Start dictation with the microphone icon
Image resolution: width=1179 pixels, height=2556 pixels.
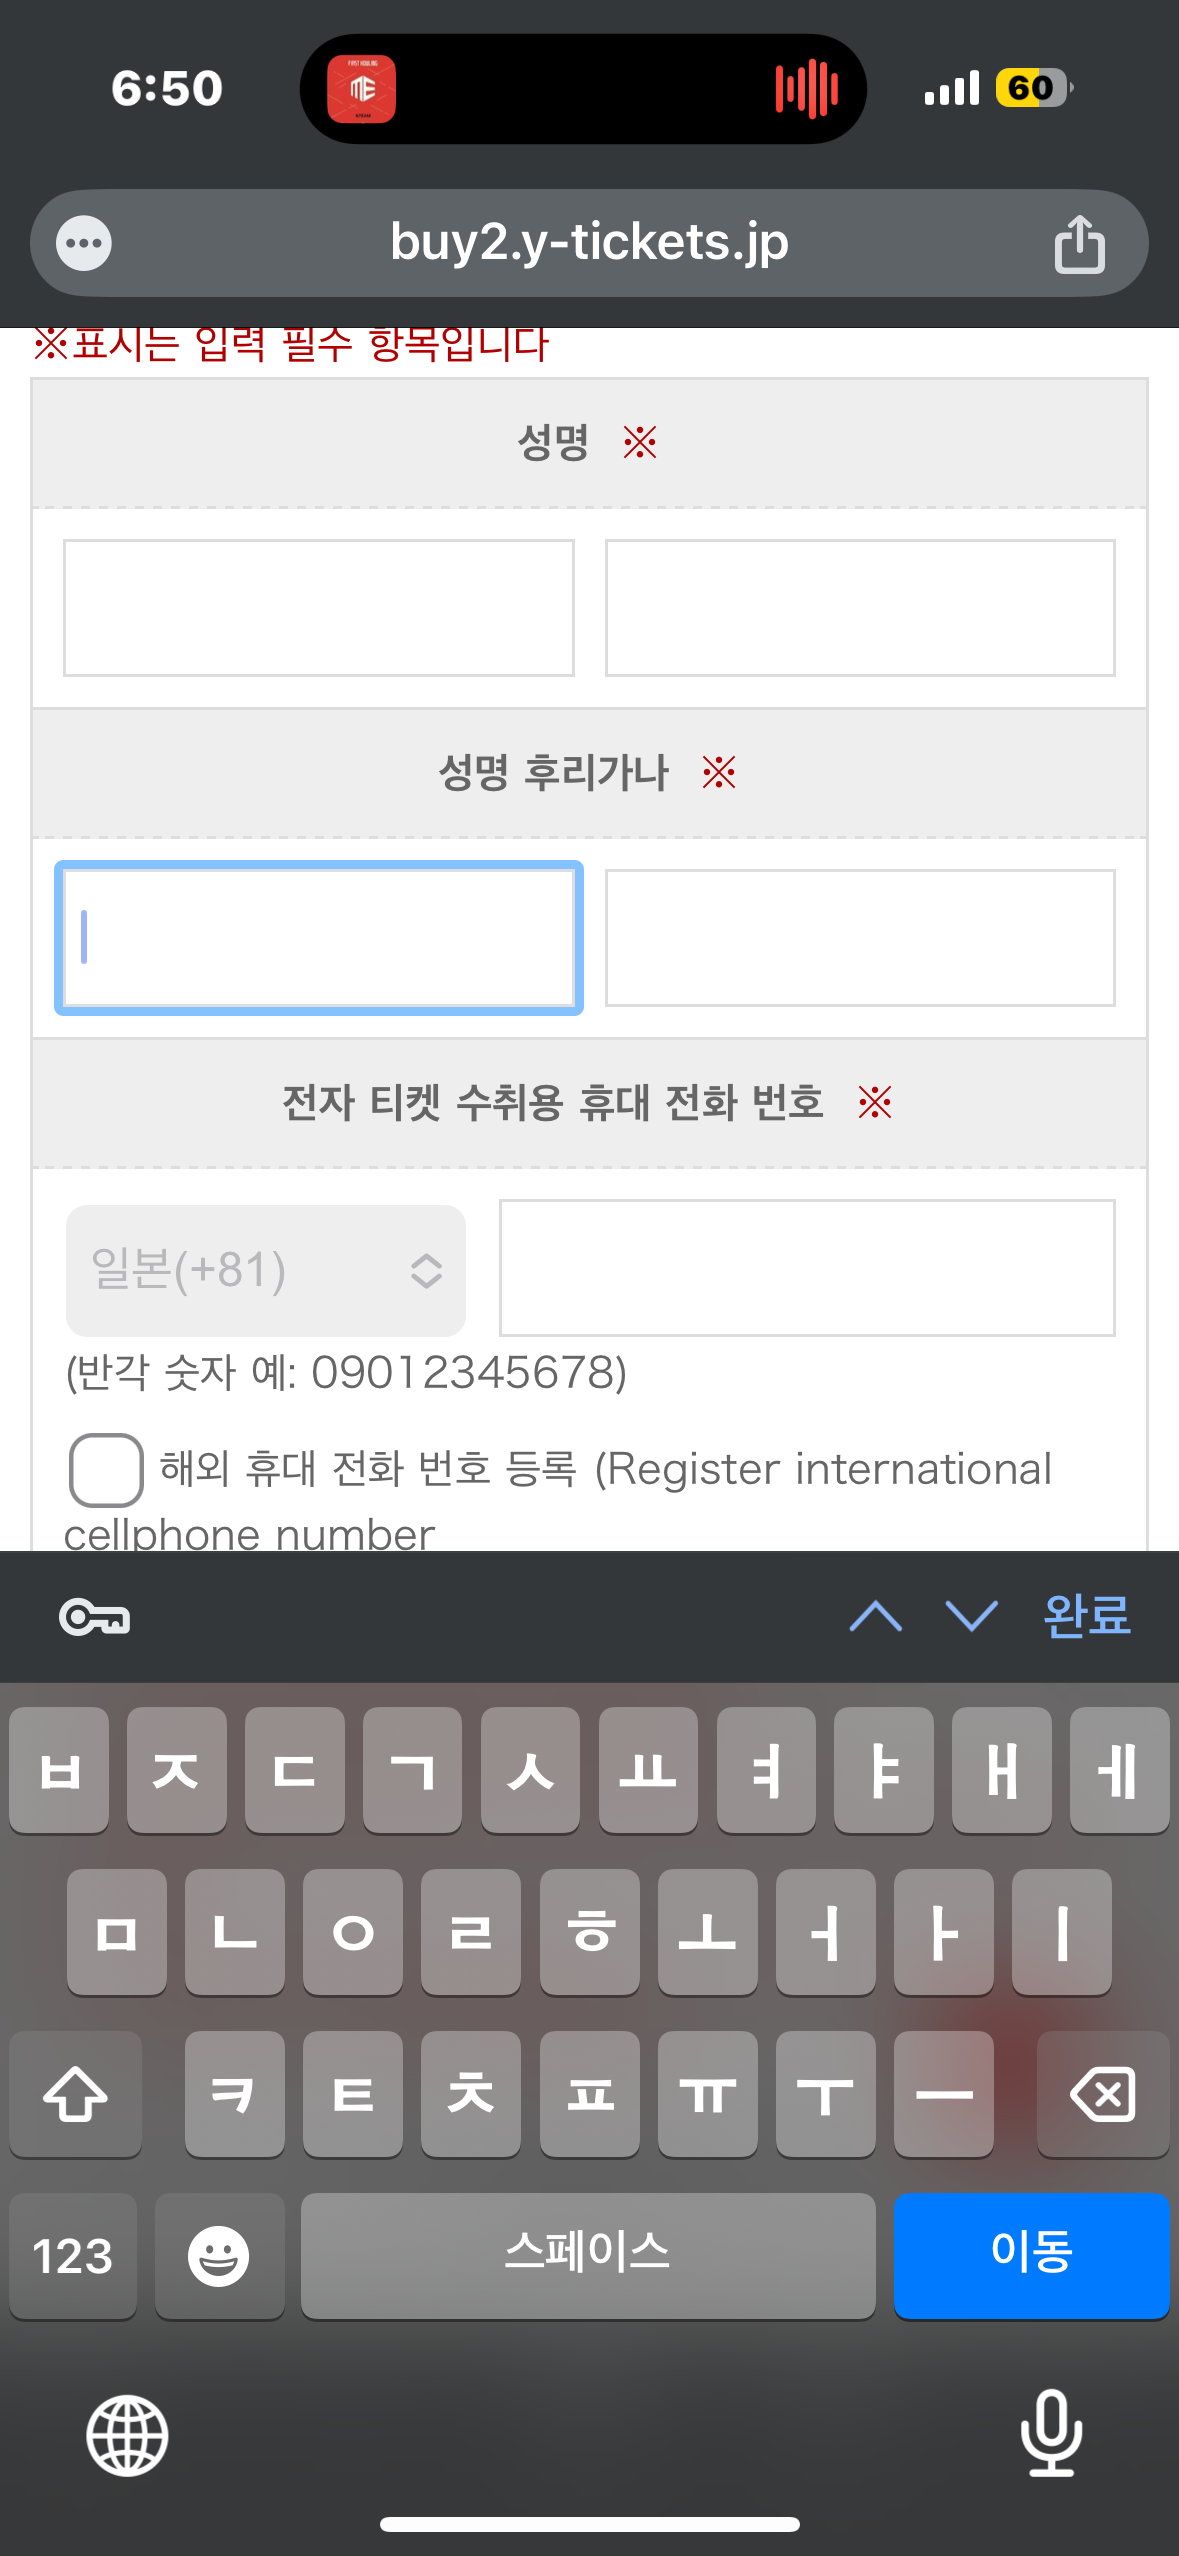[1051, 2432]
